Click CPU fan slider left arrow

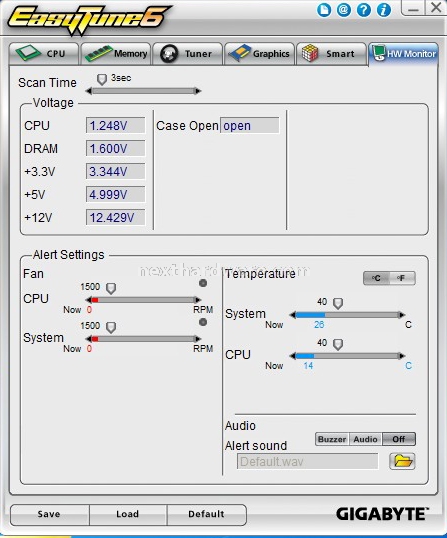(89, 300)
